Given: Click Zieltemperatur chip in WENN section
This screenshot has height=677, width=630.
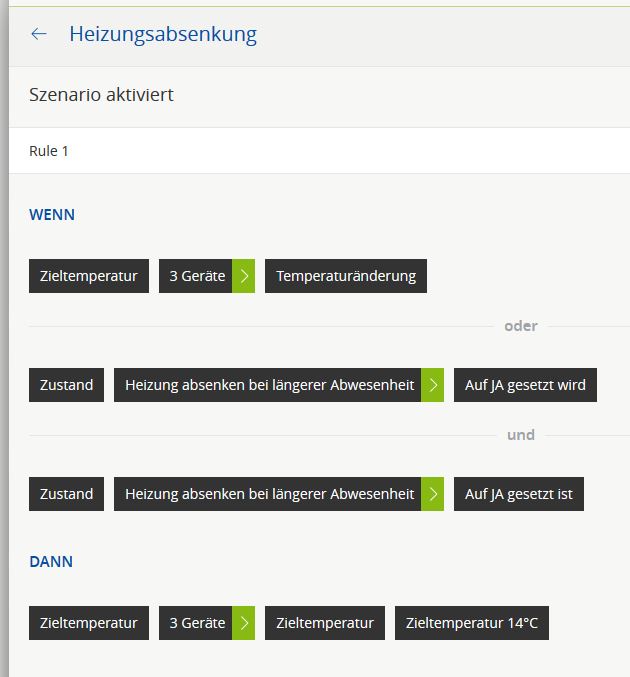Looking at the screenshot, I should 89,276.
